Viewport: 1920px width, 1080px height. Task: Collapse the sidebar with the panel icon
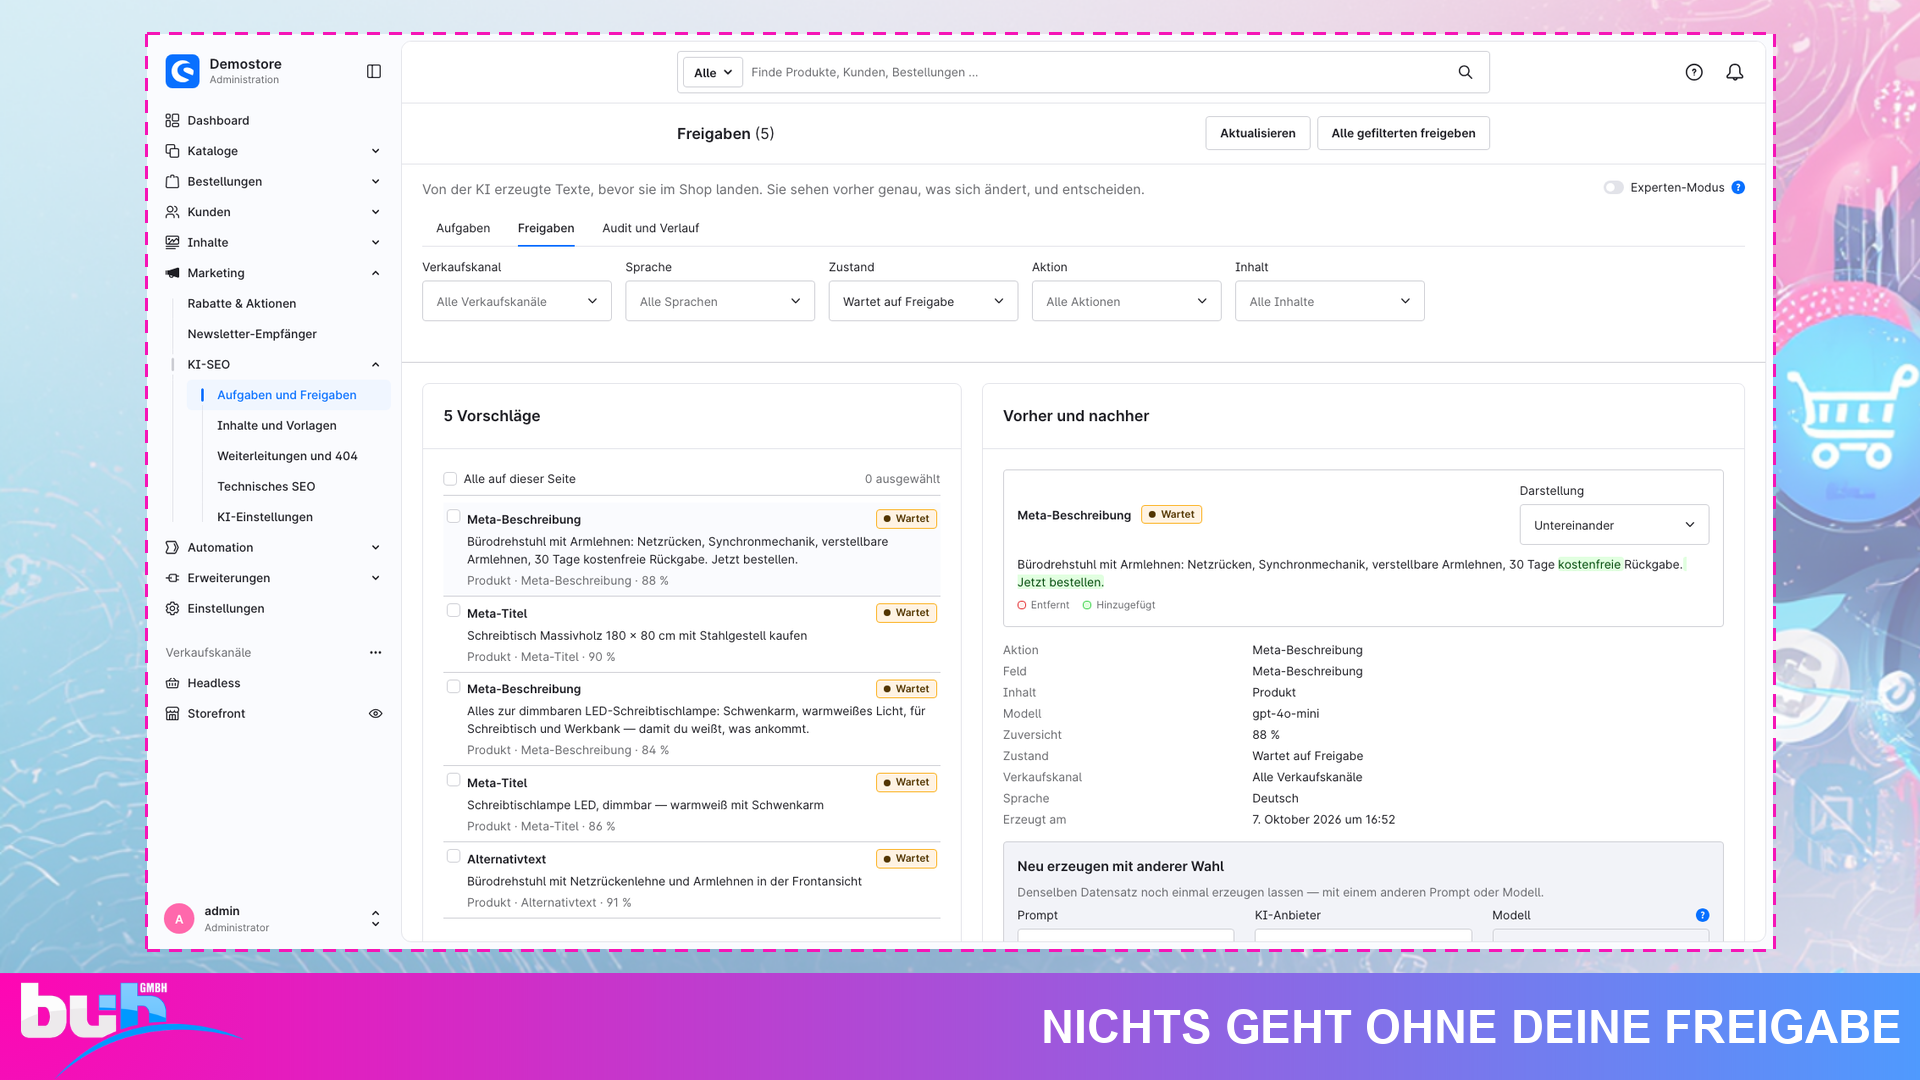pos(374,72)
